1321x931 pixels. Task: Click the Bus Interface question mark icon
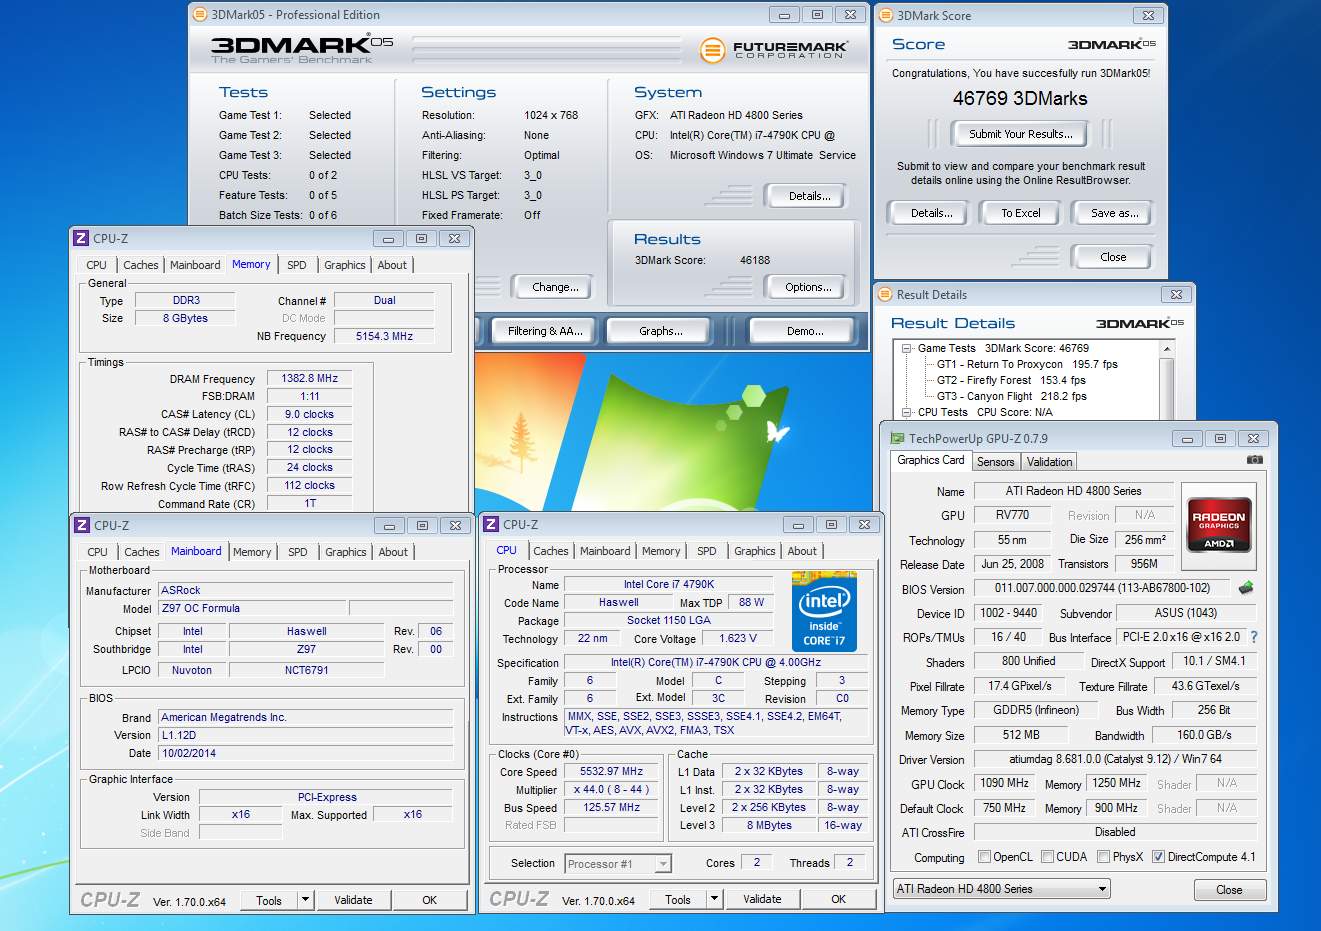1254,637
